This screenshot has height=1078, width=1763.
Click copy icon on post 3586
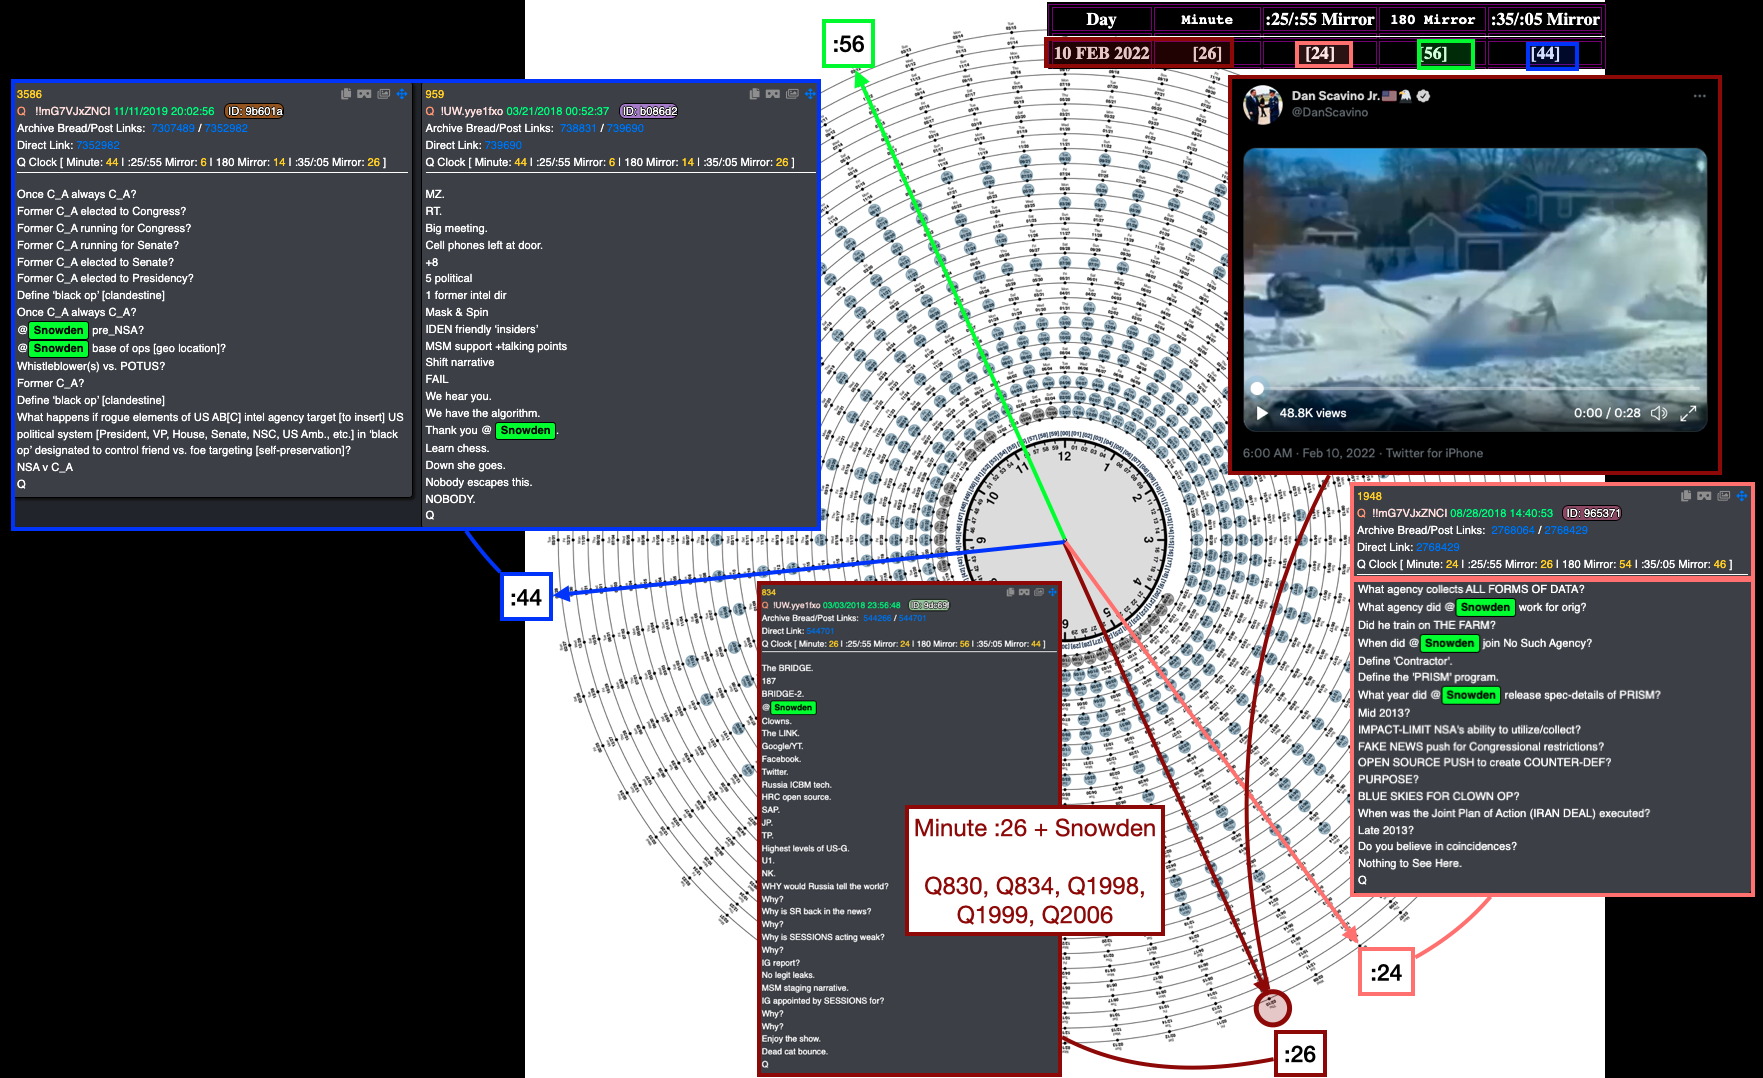pos(346,94)
